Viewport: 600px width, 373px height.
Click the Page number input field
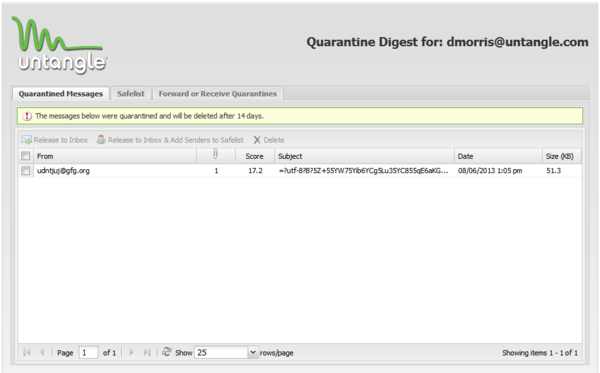pos(88,352)
